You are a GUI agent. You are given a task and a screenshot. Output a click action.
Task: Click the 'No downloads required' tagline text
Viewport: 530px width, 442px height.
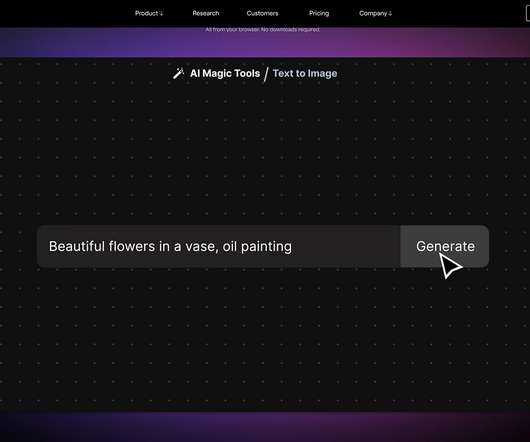[x=291, y=29]
